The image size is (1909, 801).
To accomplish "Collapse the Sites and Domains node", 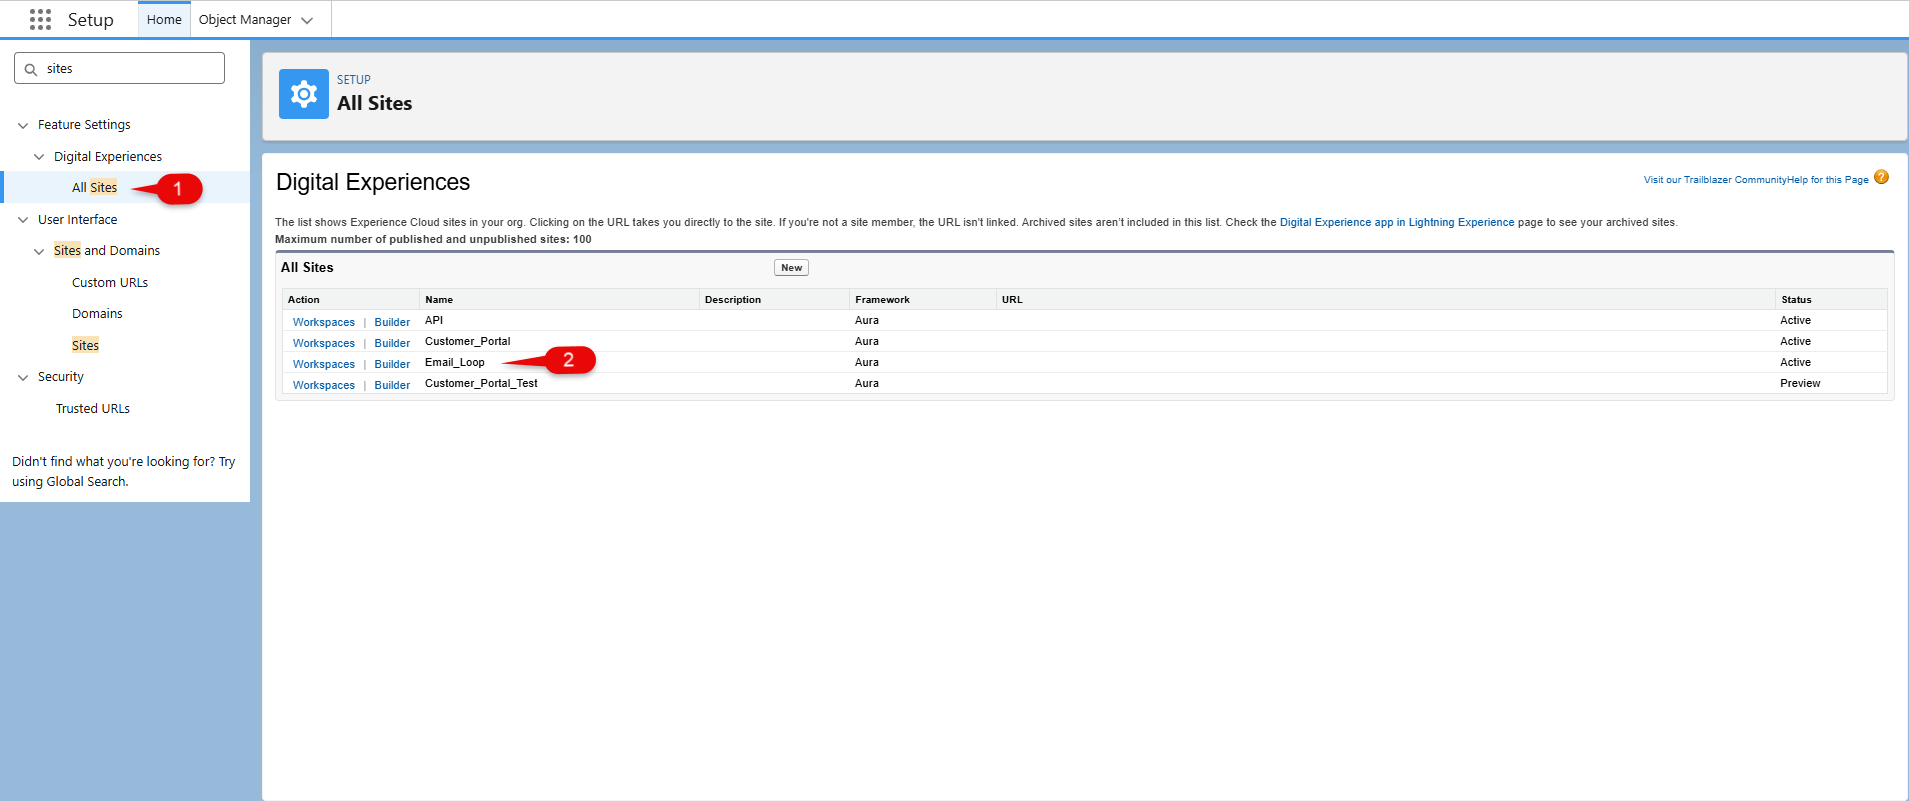I will click(x=39, y=251).
